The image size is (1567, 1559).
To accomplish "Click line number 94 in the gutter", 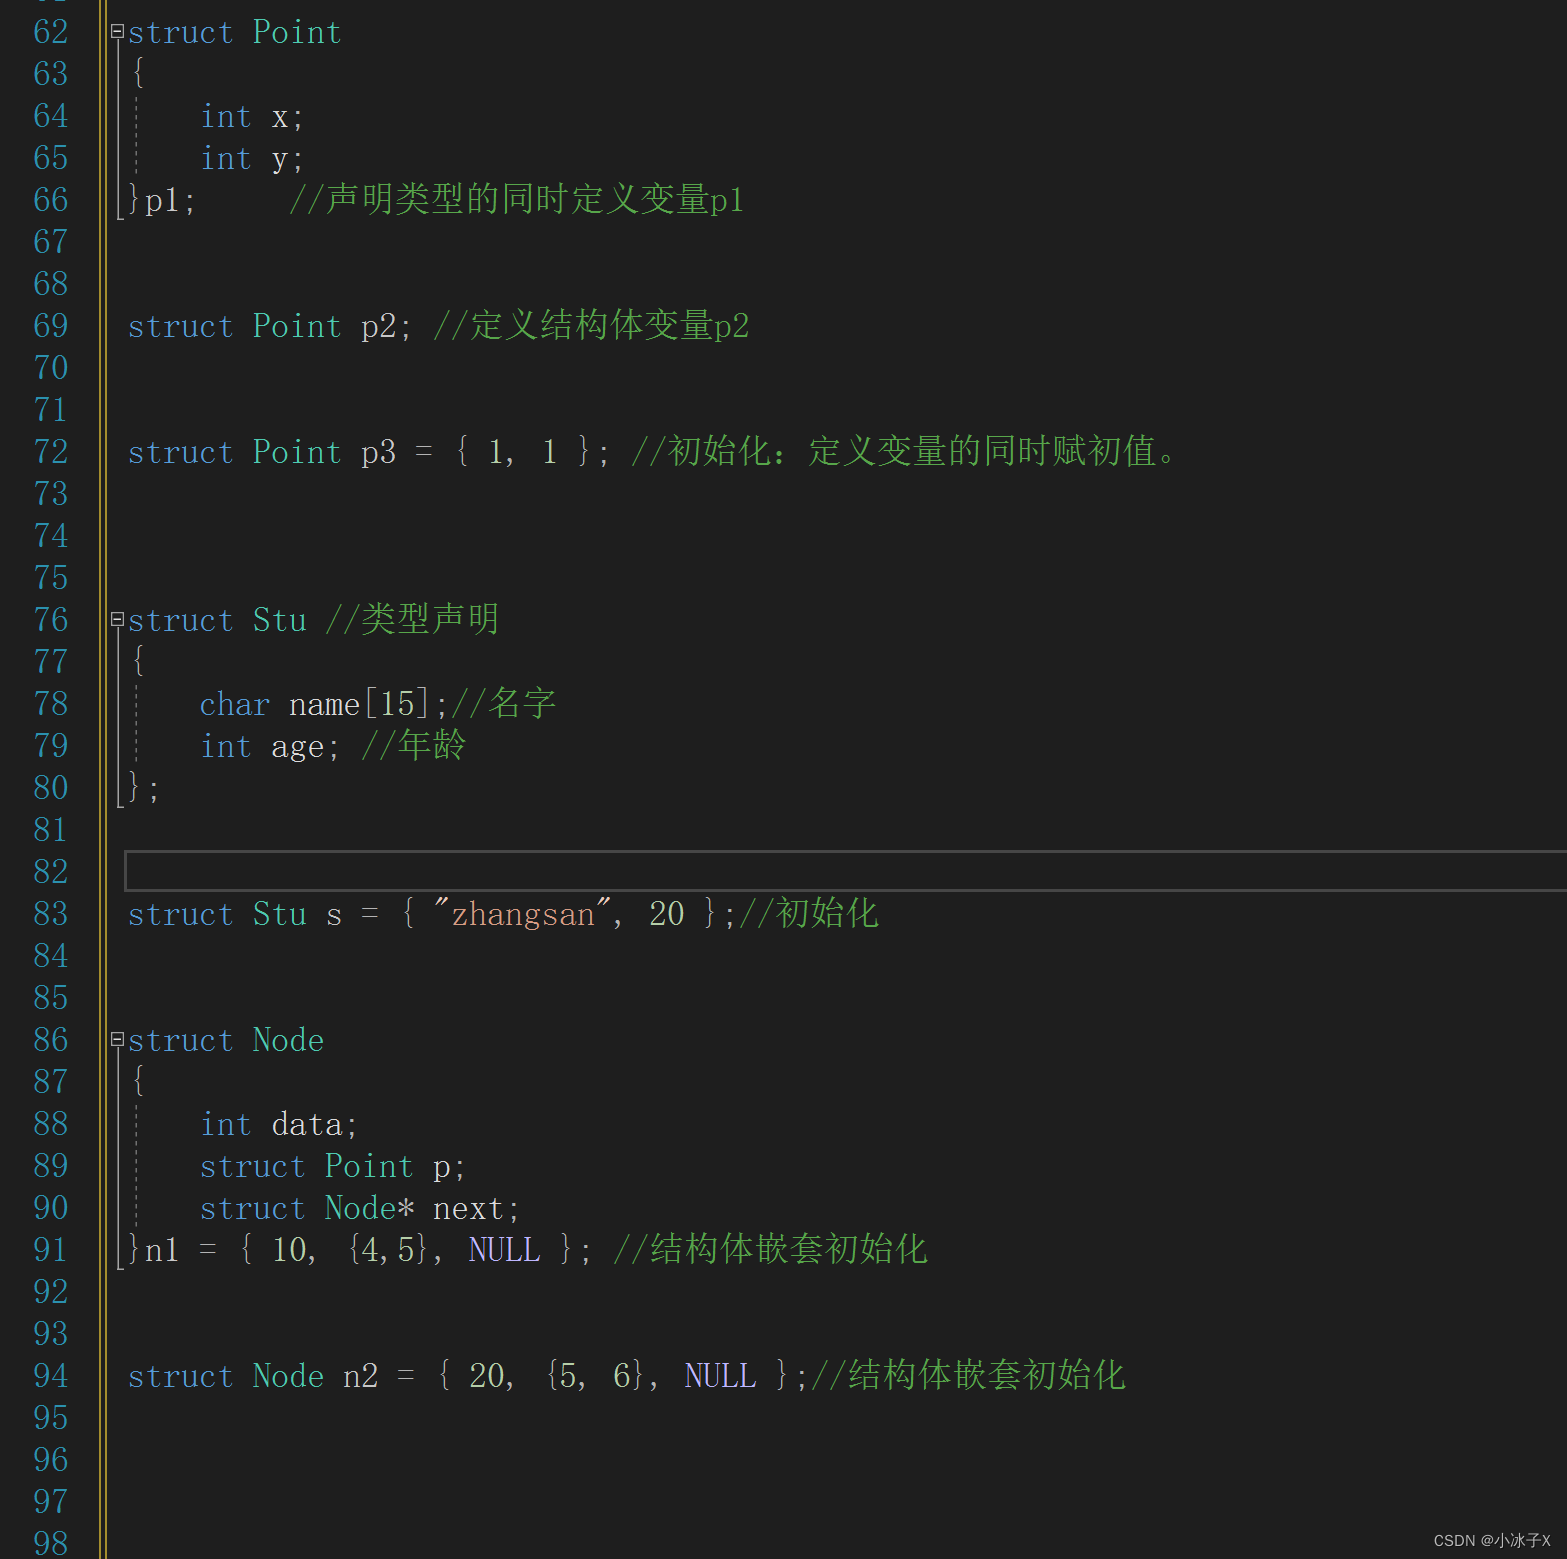I will 50,1376.
